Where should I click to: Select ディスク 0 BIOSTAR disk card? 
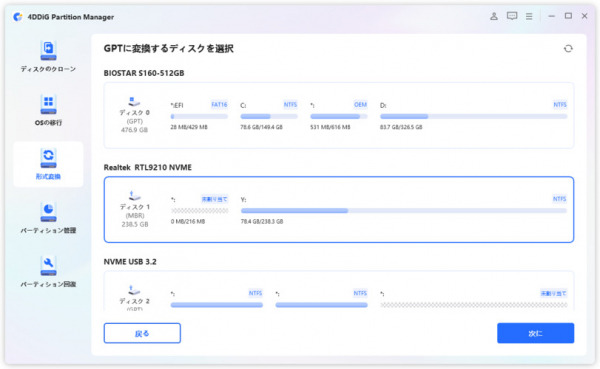point(339,115)
